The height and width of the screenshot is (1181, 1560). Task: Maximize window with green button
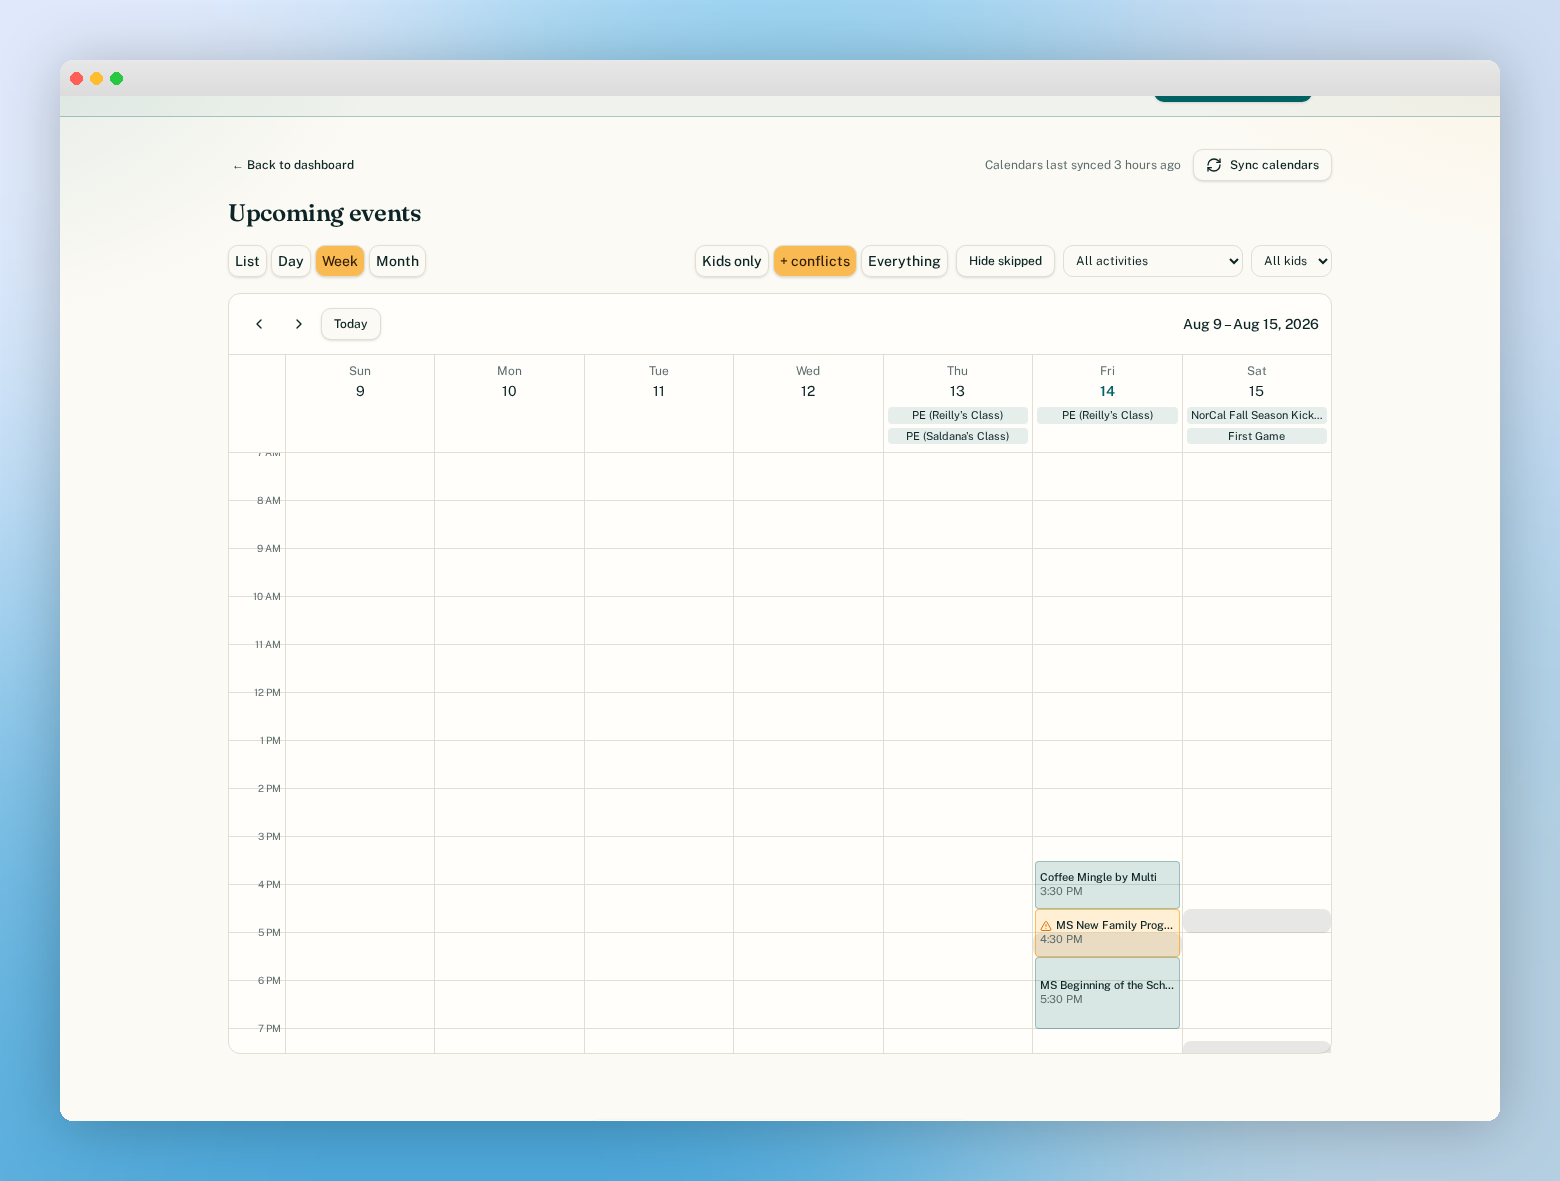[117, 78]
